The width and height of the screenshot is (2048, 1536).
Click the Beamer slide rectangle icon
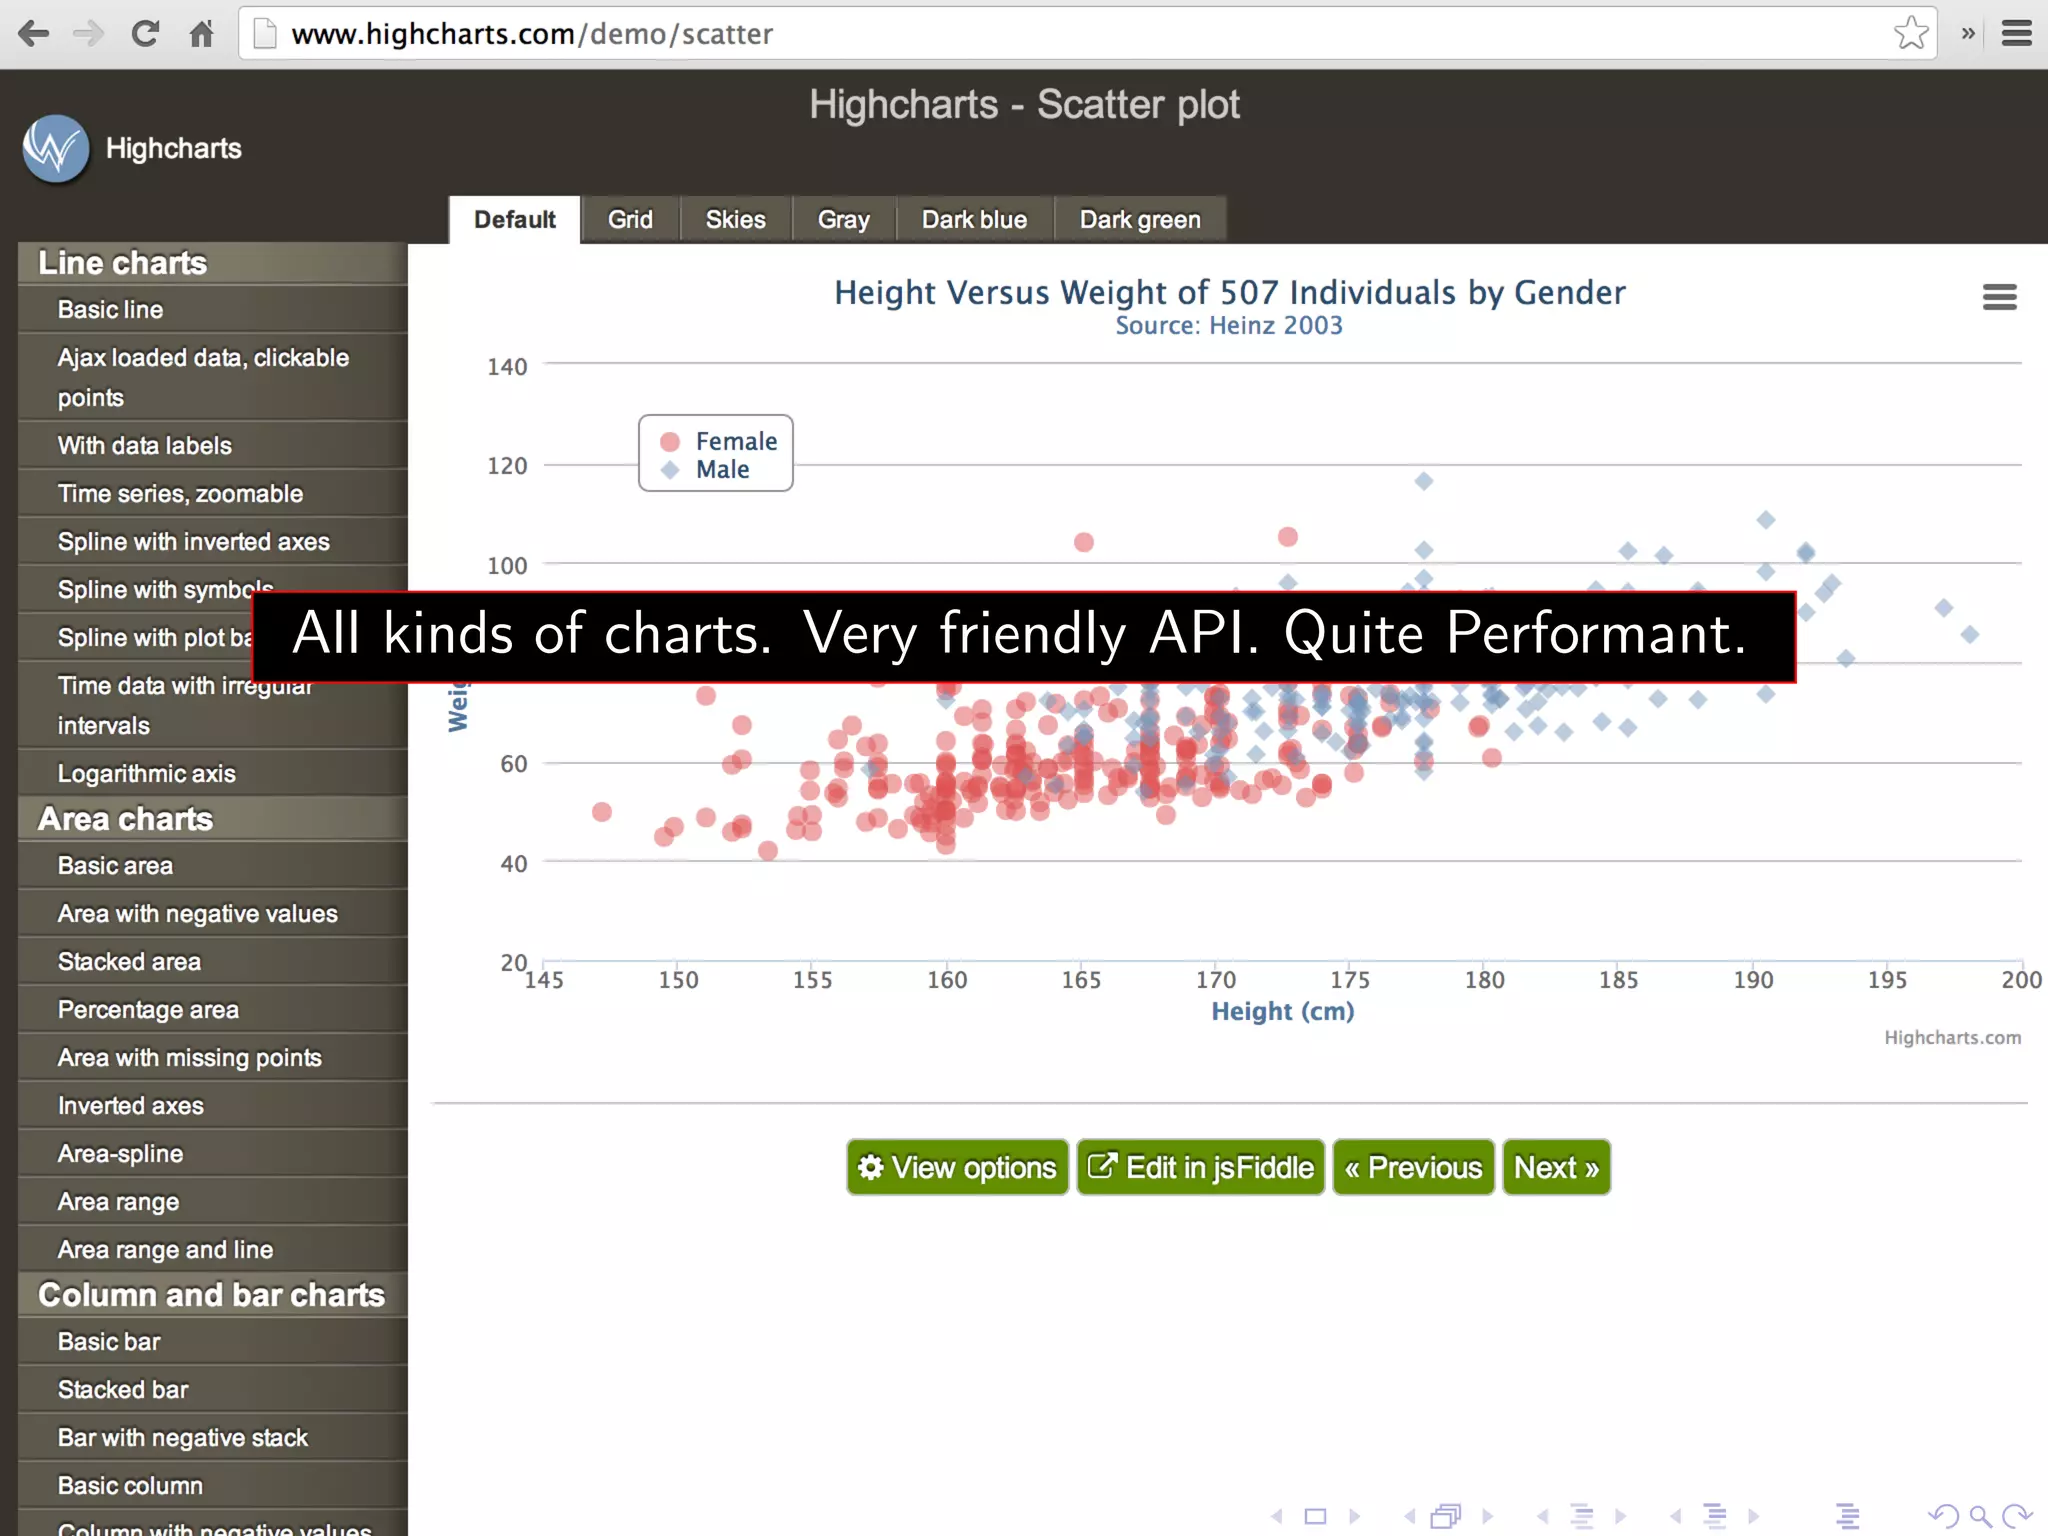click(x=1316, y=1516)
